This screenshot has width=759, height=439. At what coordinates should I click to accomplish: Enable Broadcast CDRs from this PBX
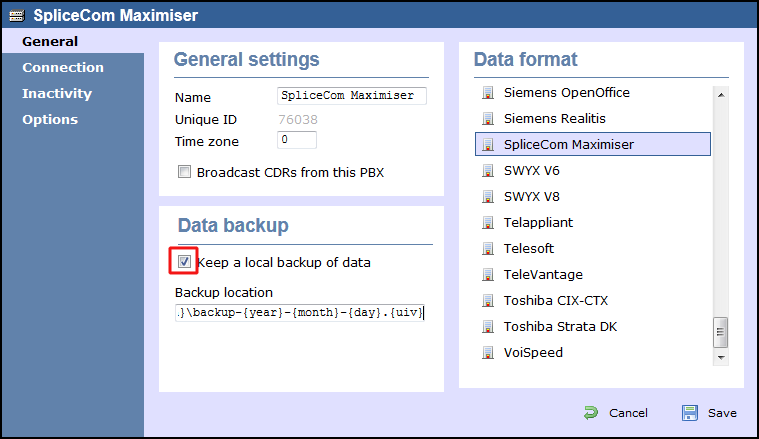click(x=184, y=172)
